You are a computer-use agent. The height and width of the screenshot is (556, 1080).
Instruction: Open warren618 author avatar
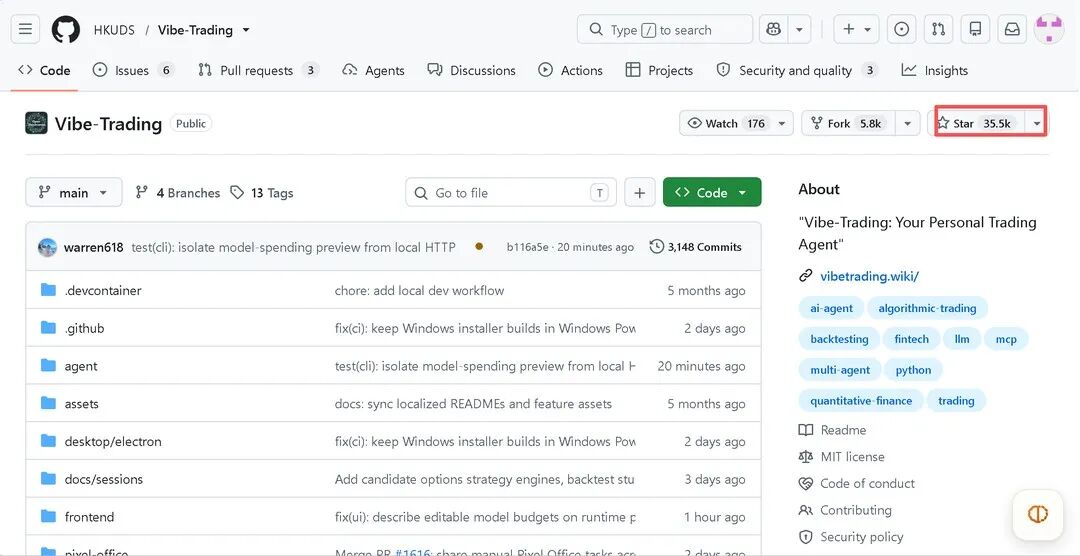point(48,247)
